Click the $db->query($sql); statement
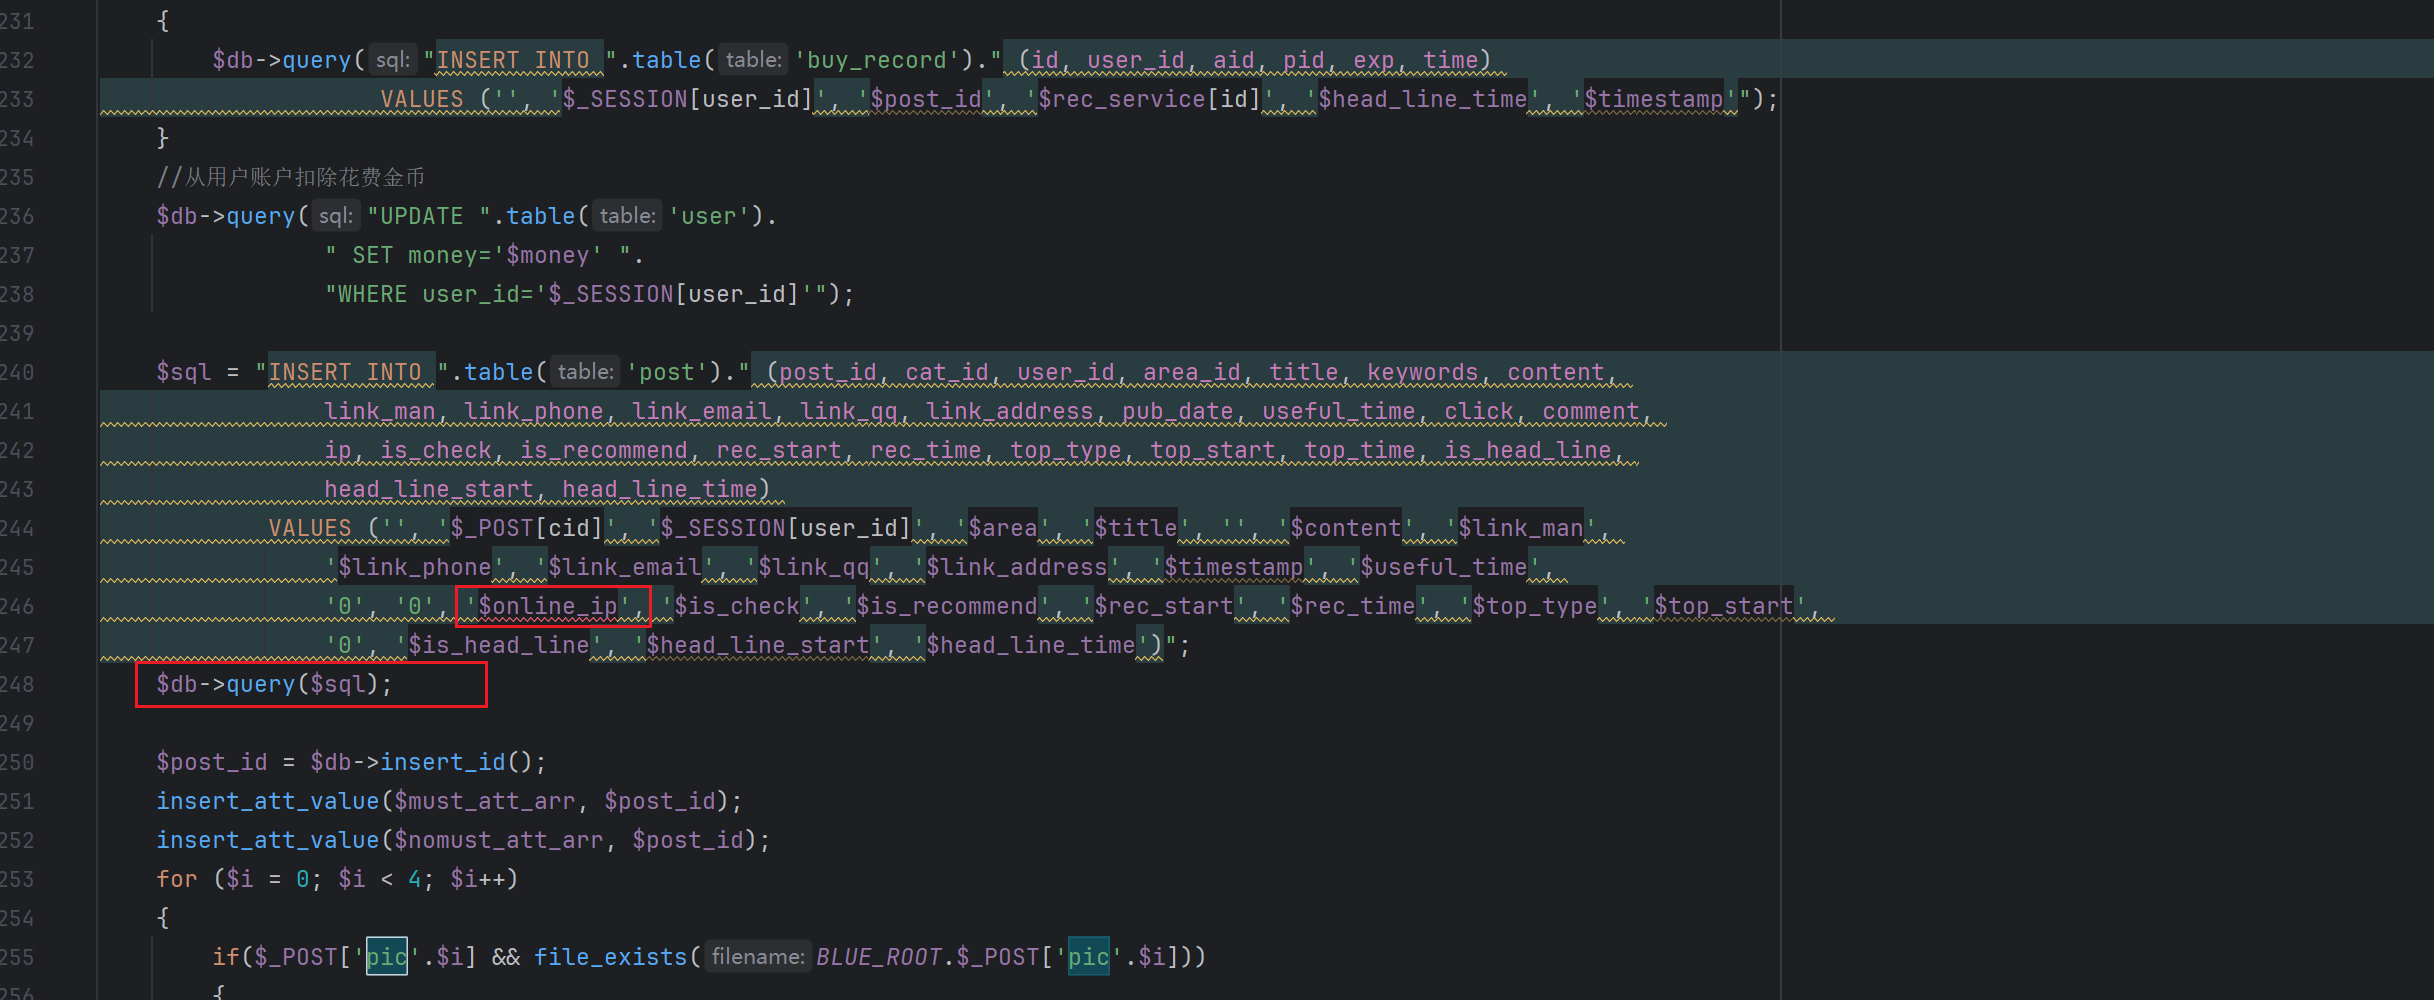This screenshot has width=2434, height=1000. click(274, 684)
